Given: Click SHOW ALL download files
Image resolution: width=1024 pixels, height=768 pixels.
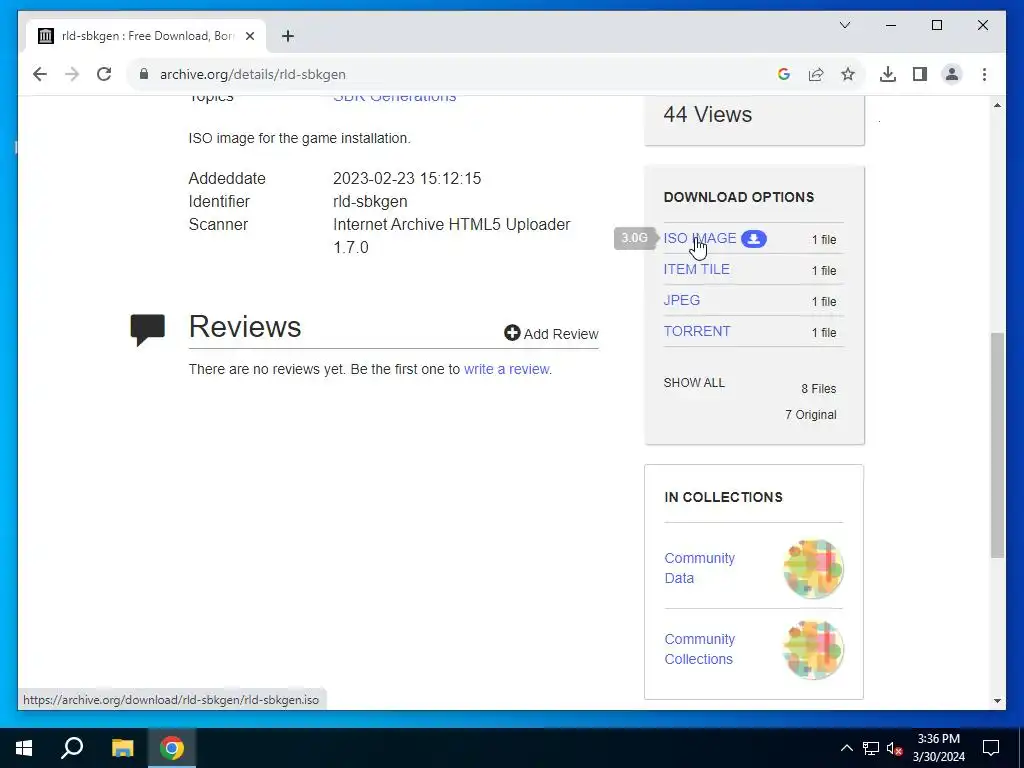Looking at the screenshot, I should tap(694, 383).
